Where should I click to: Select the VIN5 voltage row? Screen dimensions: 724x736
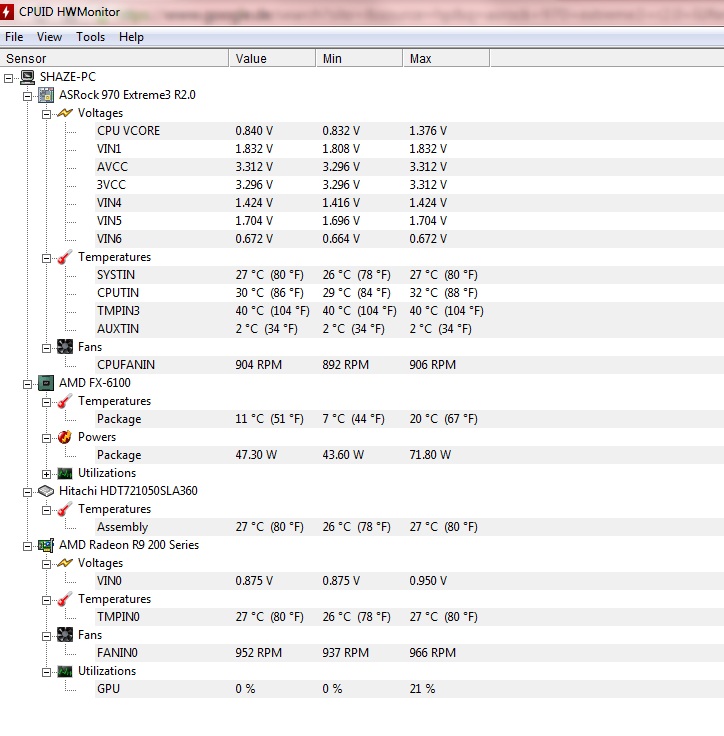(x=409, y=221)
